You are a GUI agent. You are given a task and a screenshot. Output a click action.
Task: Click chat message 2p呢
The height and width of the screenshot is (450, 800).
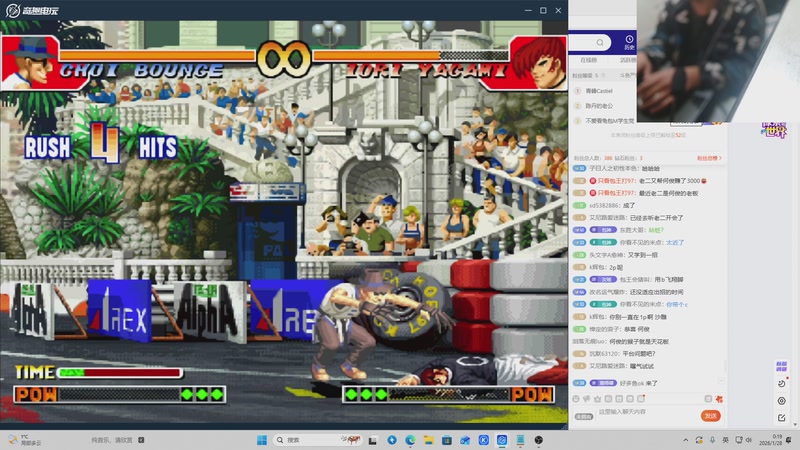click(616, 267)
